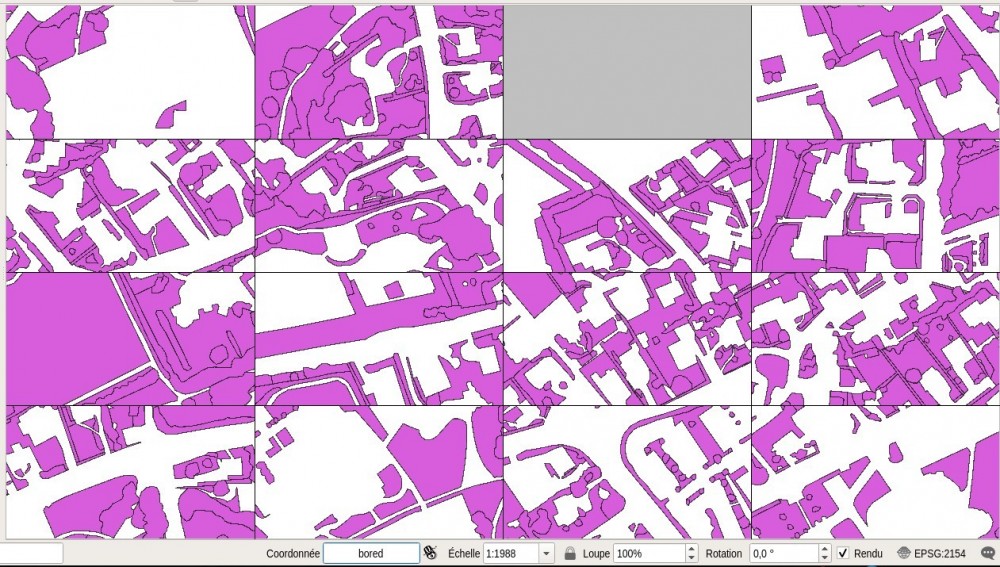Expand the Échelle scale dropdown arrow
1000x567 pixels.
[x=546, y=553]
